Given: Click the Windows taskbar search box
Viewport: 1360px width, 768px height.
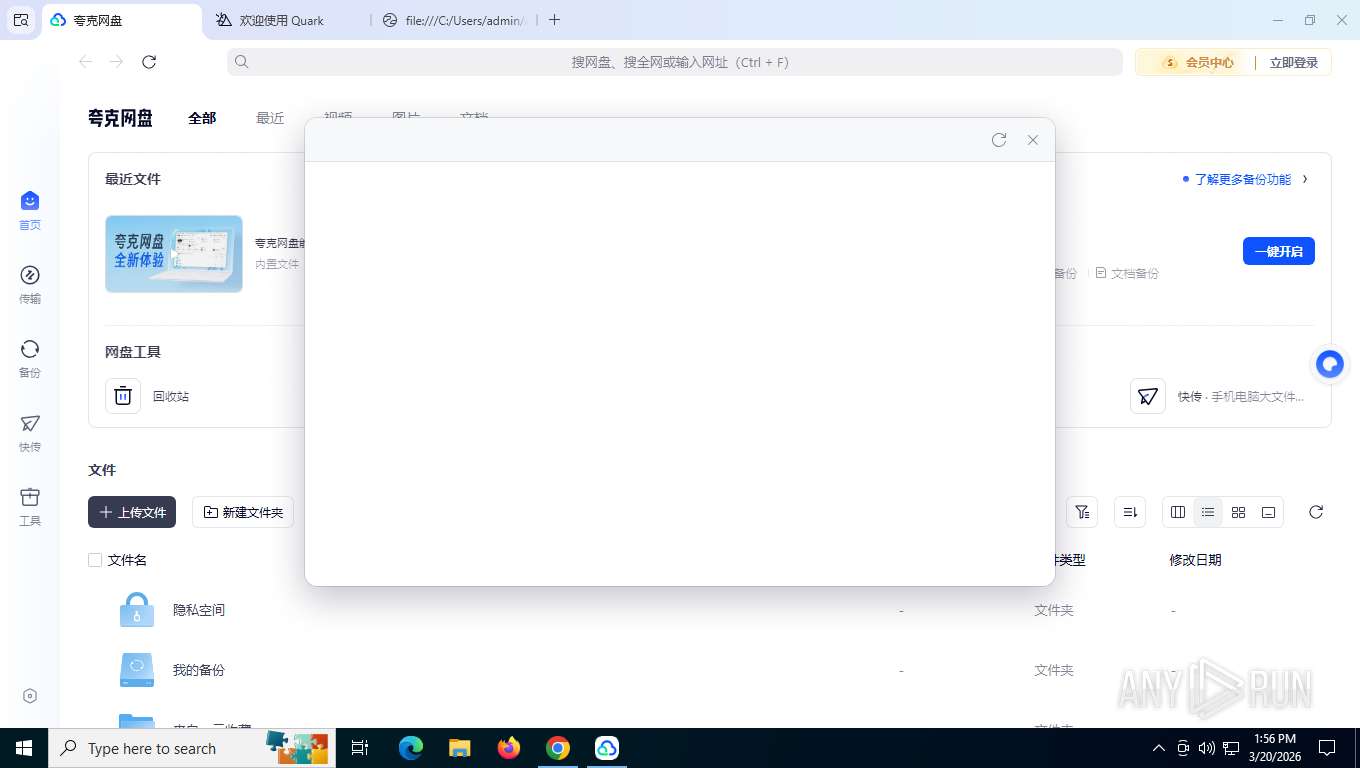Looking at the screenshot, I should coord(192,748).
